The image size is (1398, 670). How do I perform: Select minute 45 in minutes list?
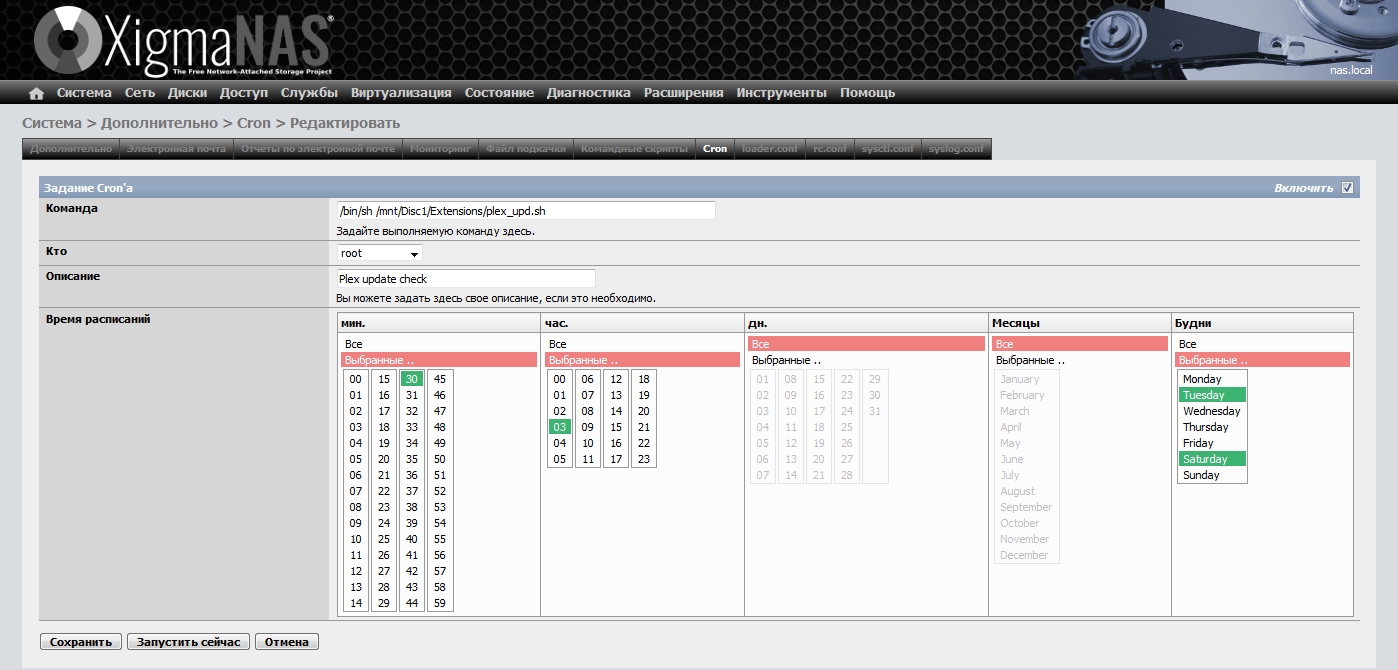(440, 379)
